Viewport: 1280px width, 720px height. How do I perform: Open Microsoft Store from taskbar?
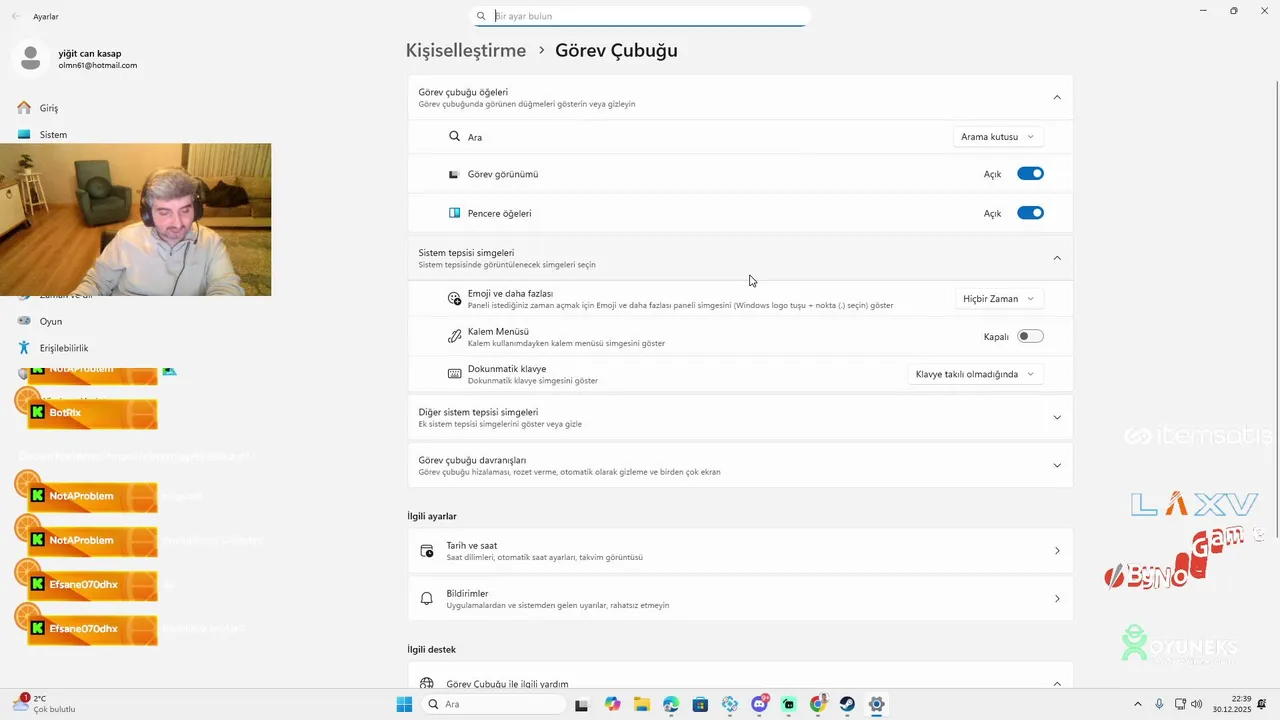(x=700, y=704)
